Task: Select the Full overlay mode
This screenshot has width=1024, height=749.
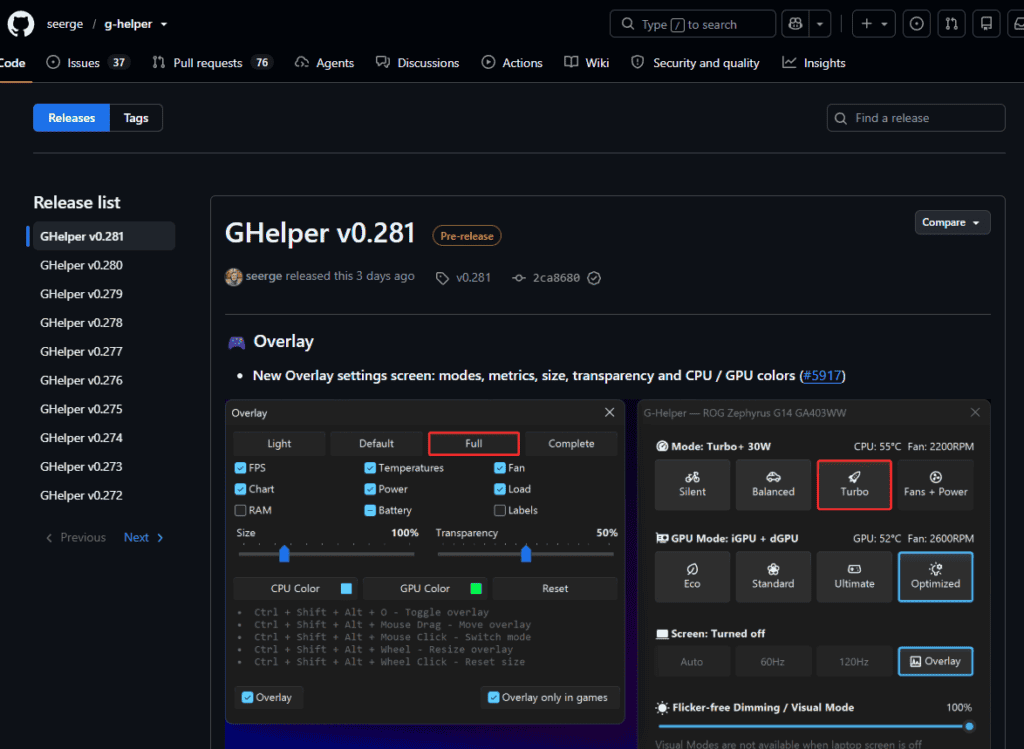Action: 473,443
